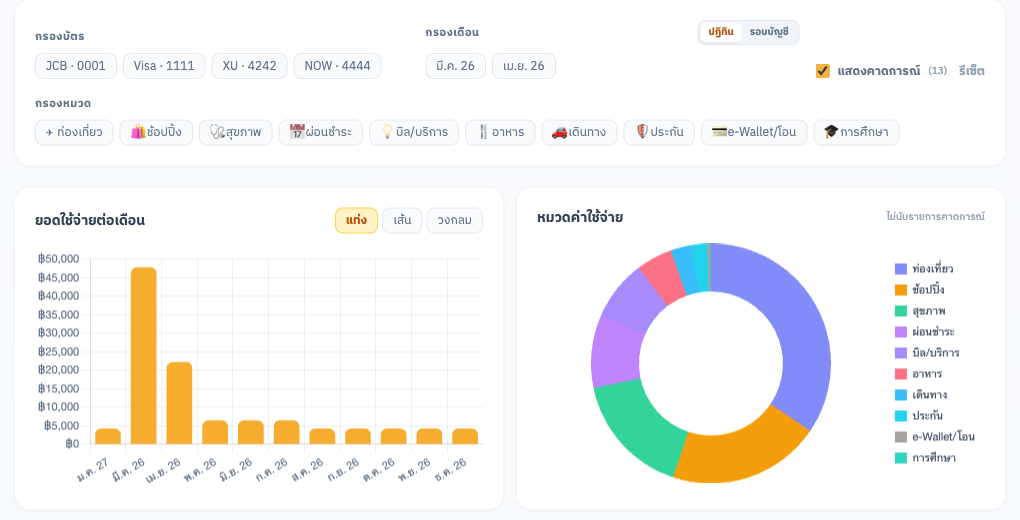The image size is (1020, 520).
Task: Switch to ปฏิทิน calendar mode
Action: [721, 32]
